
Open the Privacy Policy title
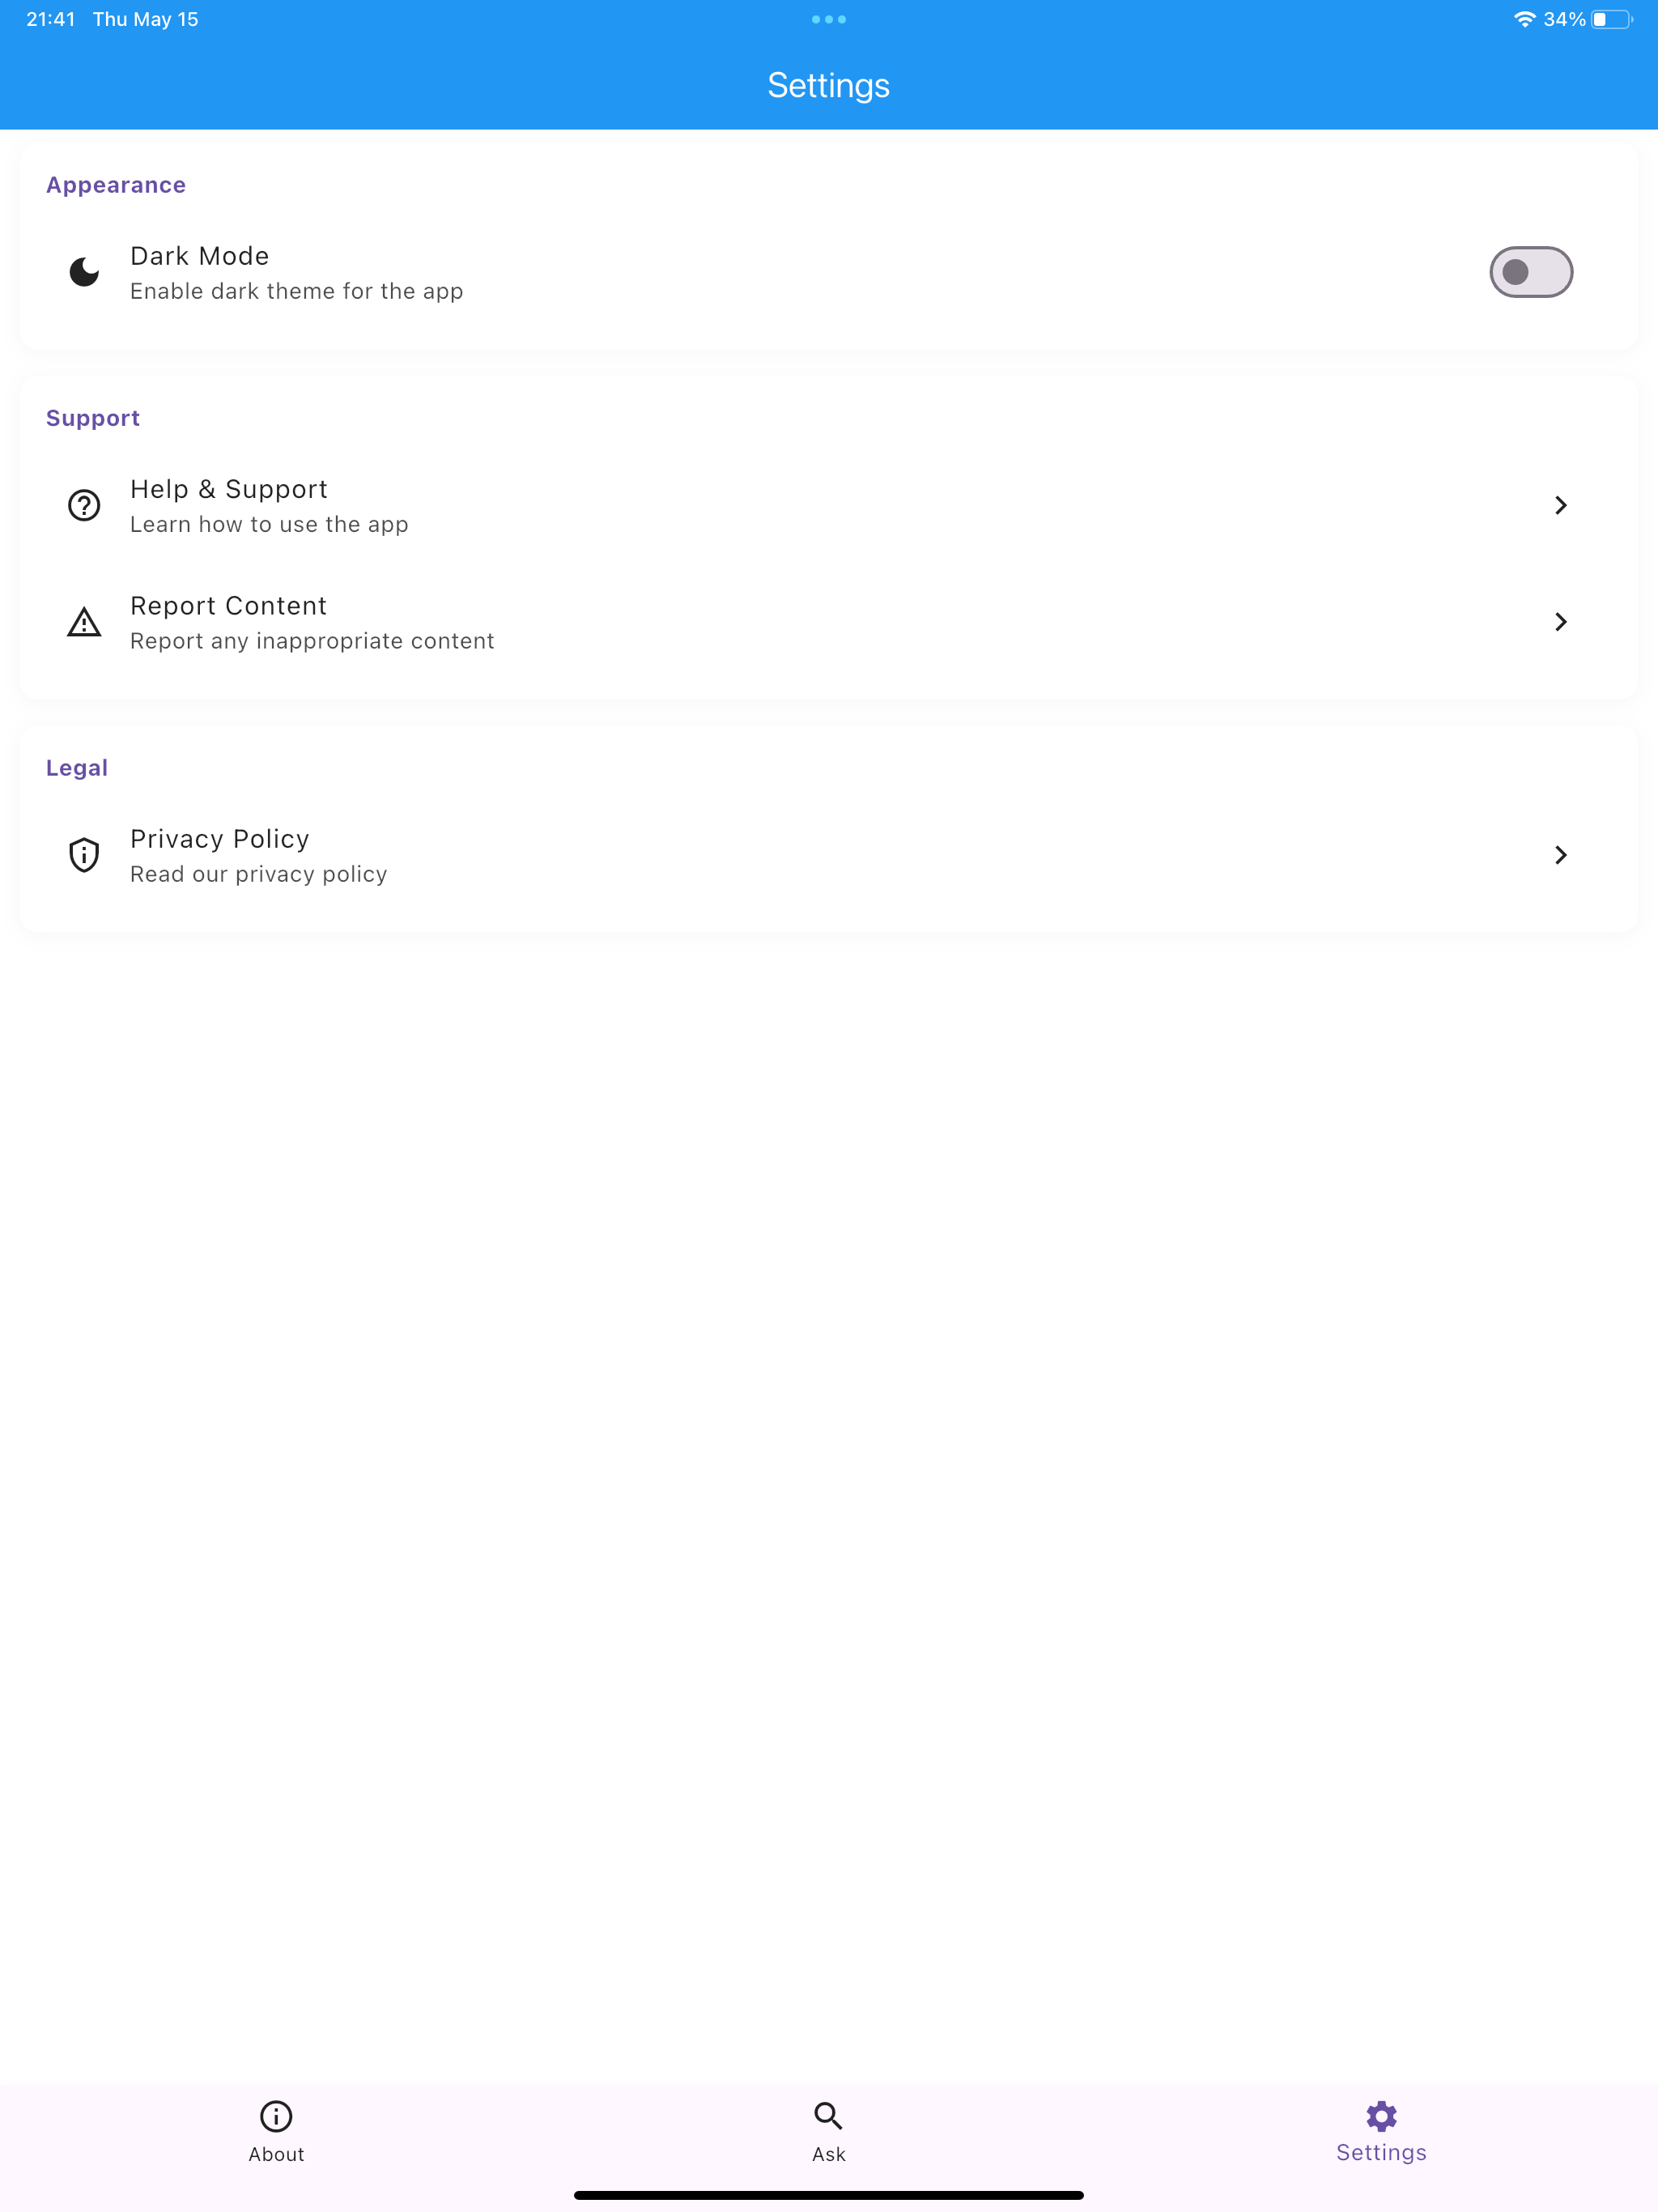tap(220, 839)
